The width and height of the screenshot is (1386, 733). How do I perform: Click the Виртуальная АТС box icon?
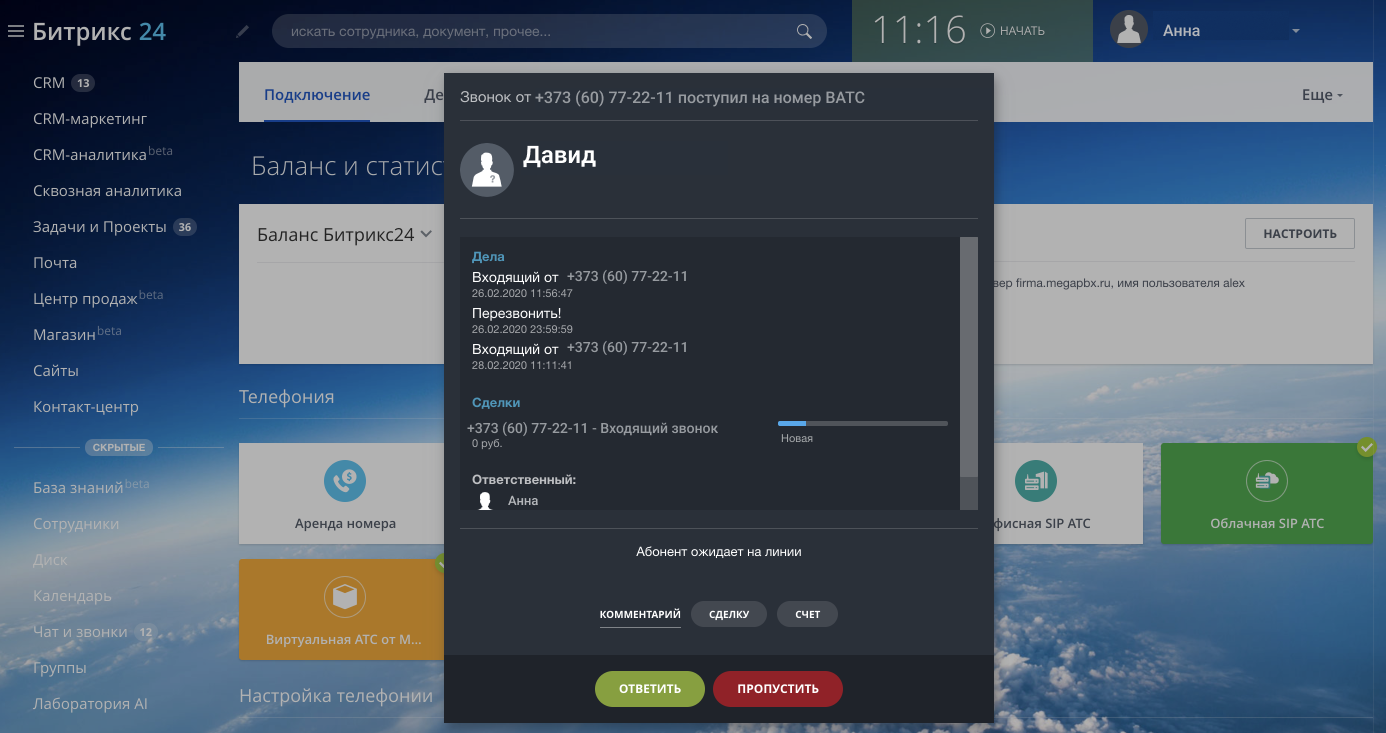point(344,597)
